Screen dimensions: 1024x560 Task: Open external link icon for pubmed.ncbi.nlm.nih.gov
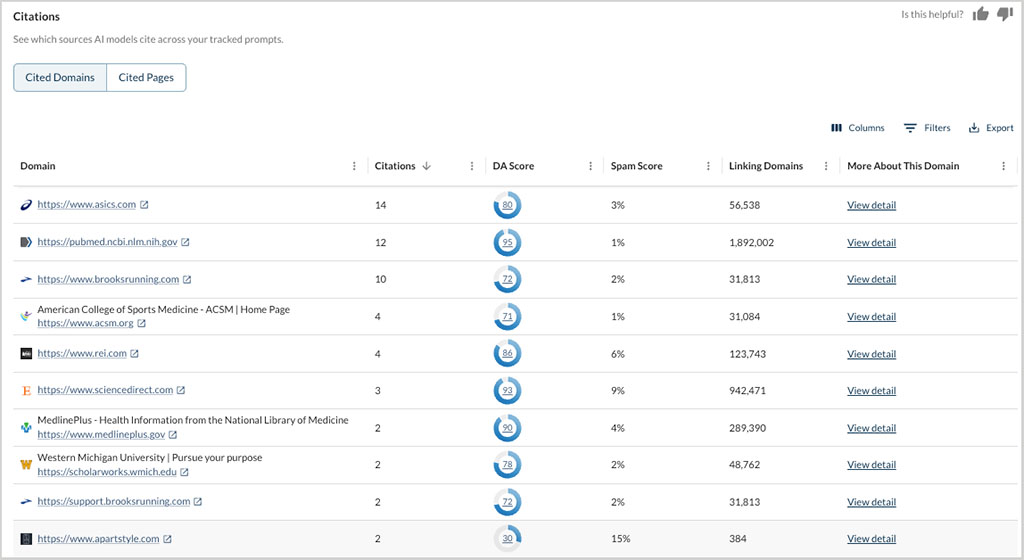(185, 241)
